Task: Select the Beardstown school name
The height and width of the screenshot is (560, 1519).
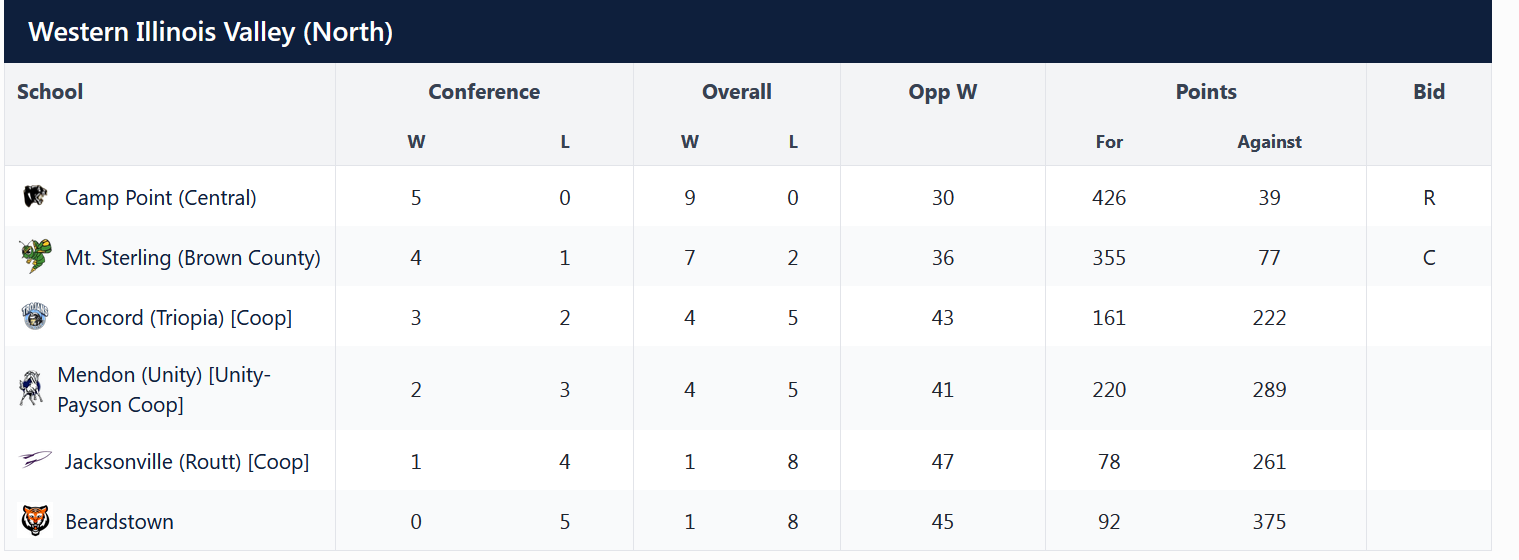Action: click(x=119, y=522)
